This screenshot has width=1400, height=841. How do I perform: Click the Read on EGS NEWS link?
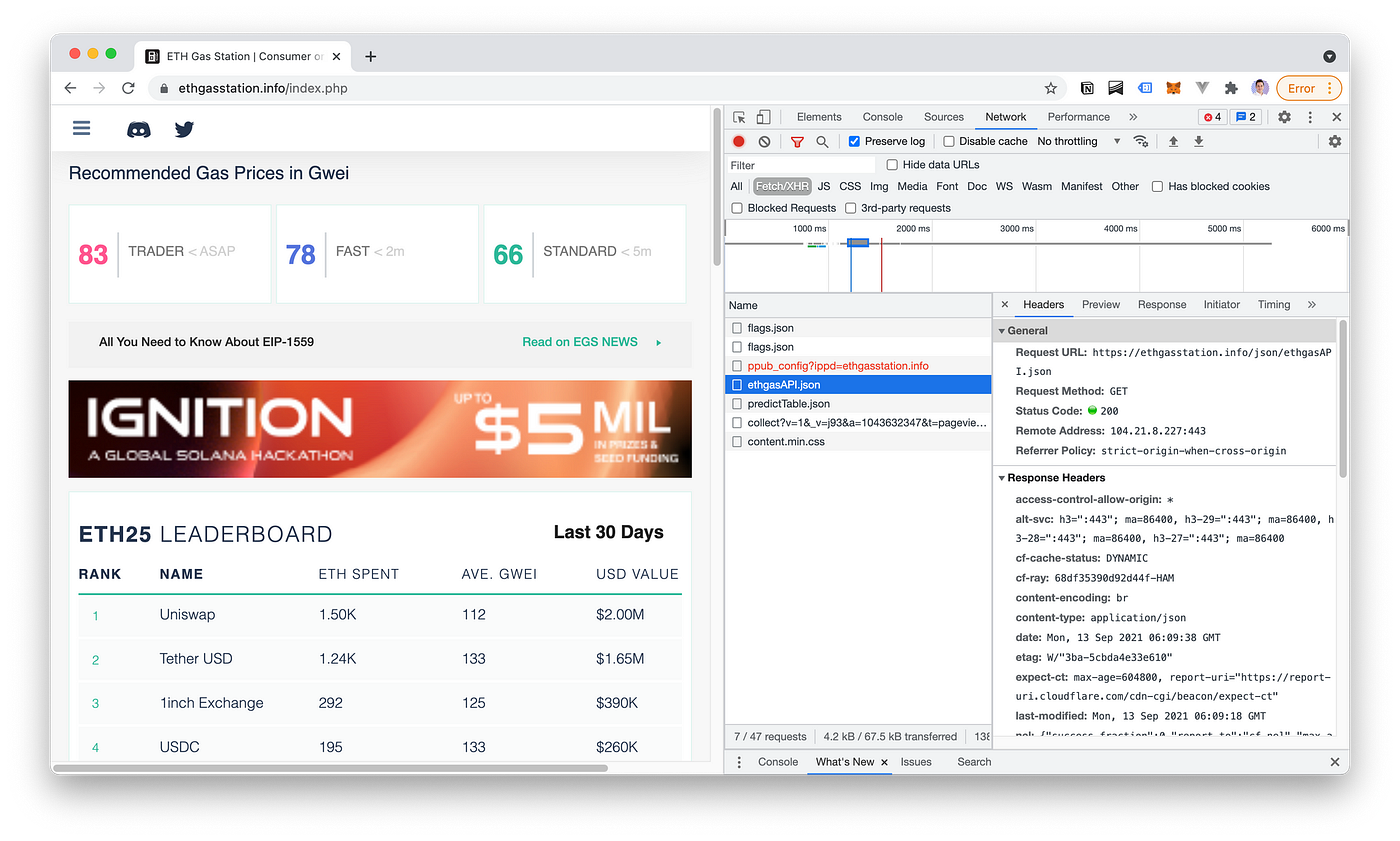coord(580,341)
